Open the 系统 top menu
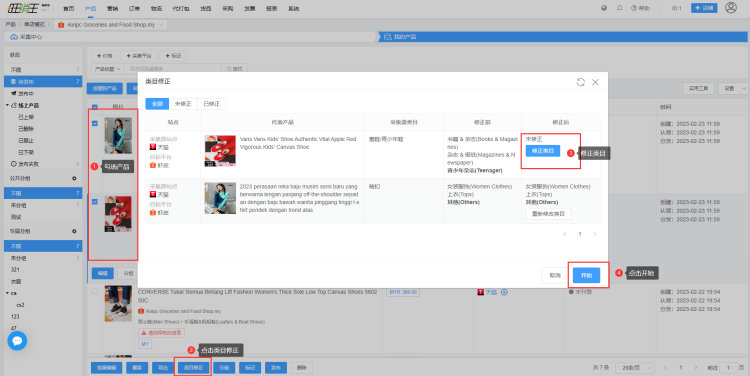750x376 pixels. click(x=294, y=8)
